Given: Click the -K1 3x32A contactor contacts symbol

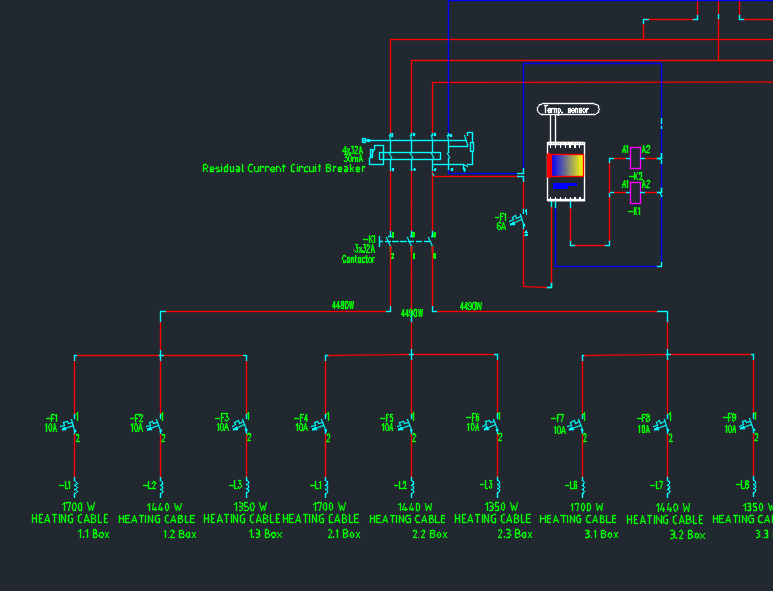Looking at the screenshot, I should coord(408,241).
